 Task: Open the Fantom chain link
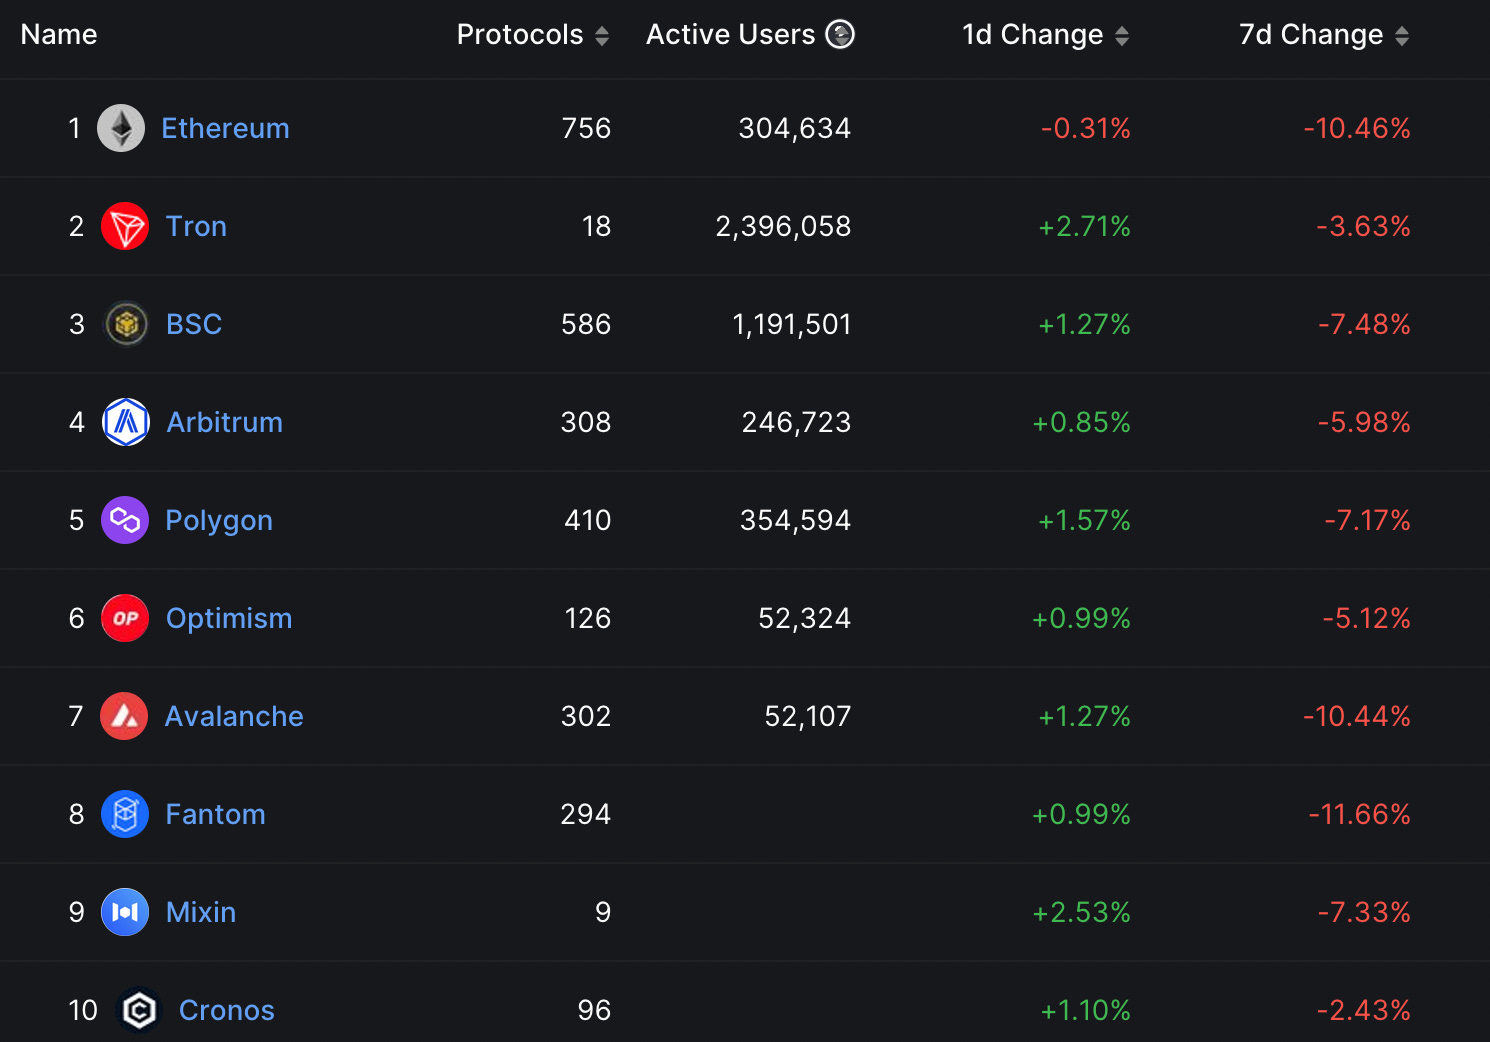click(x=215, y=814)
